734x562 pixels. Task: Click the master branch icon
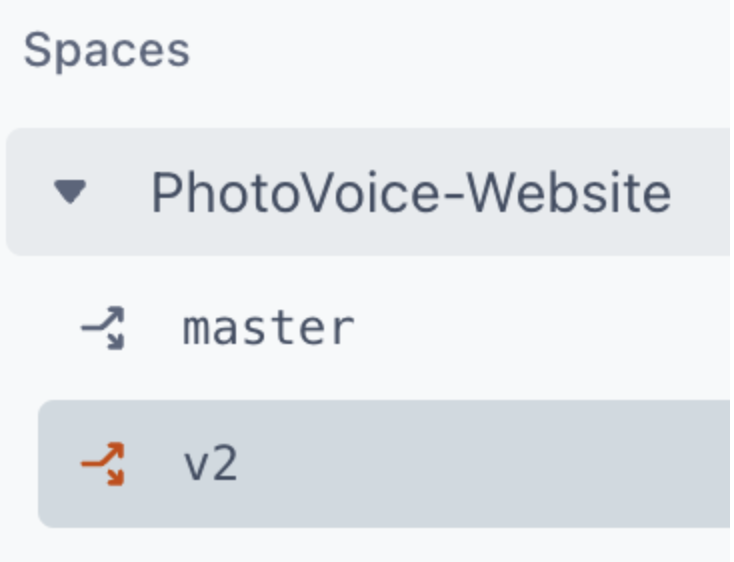(103, 328)
